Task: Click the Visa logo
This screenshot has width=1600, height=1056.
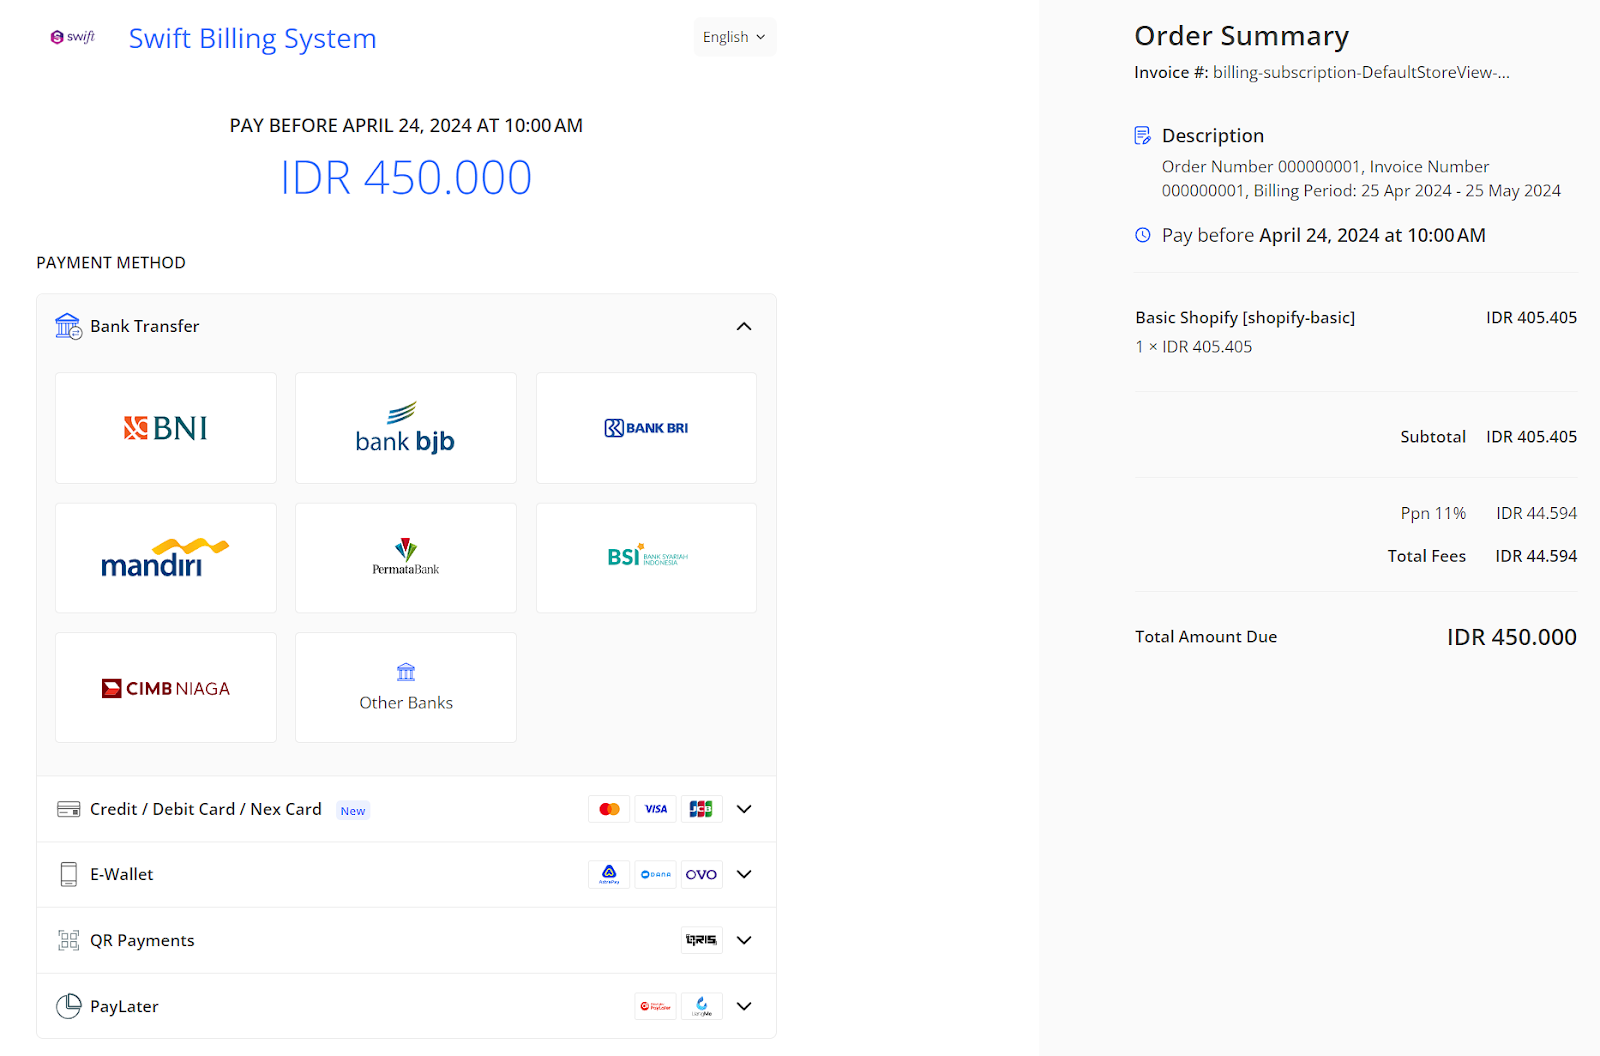Action: (x=656, y=809)
